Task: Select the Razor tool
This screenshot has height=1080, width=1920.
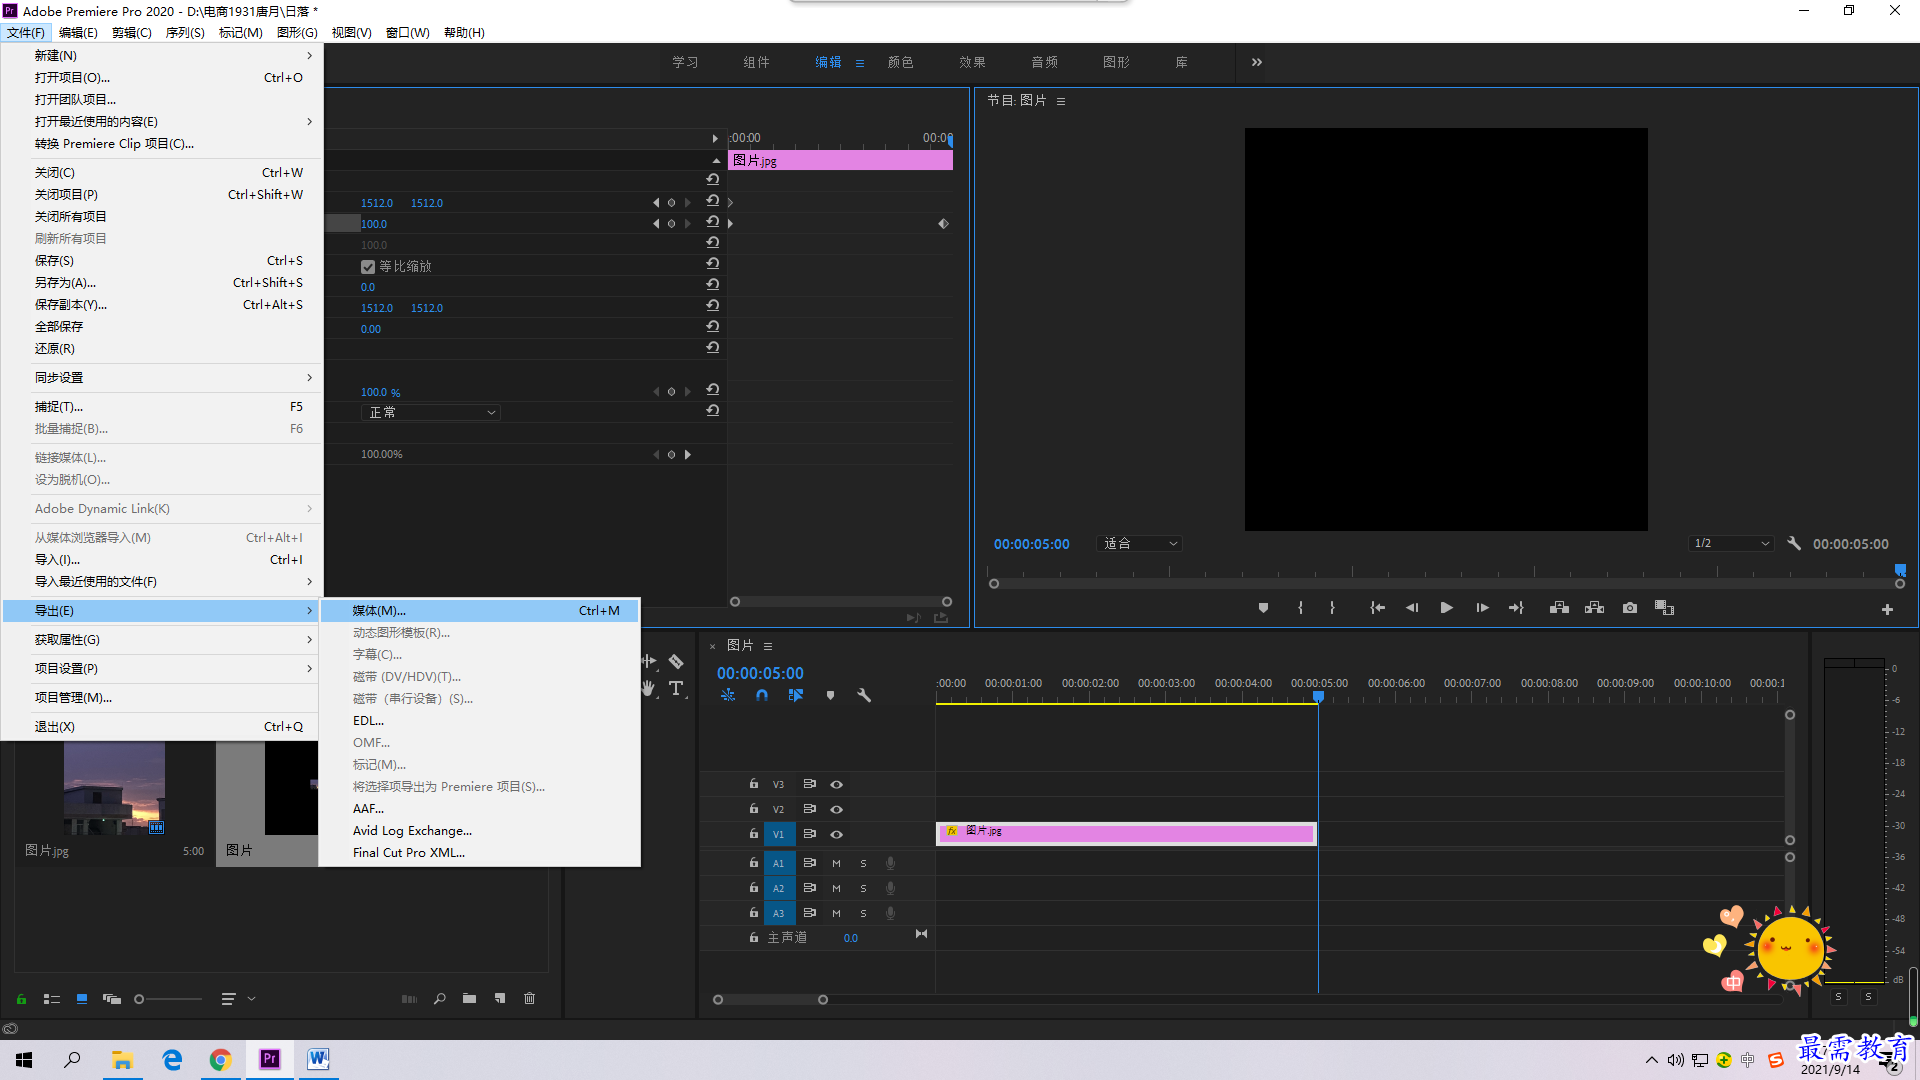Action: pyautogui.click(x=676, y=662)
